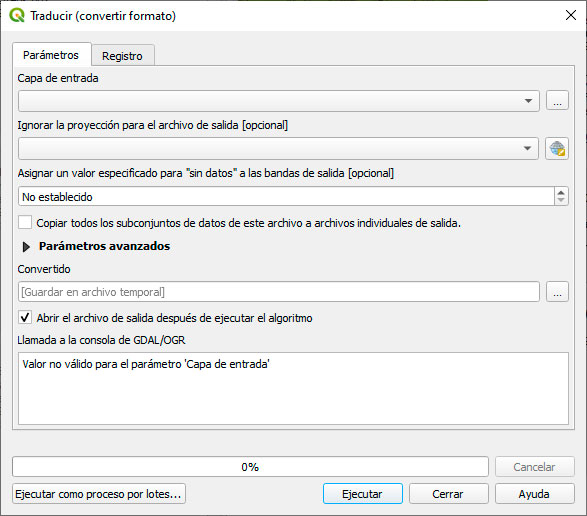The height and width of the screenshot is (516, 587).
Task: Close the Traducir dialog window
Action: [x=571, y=15]
